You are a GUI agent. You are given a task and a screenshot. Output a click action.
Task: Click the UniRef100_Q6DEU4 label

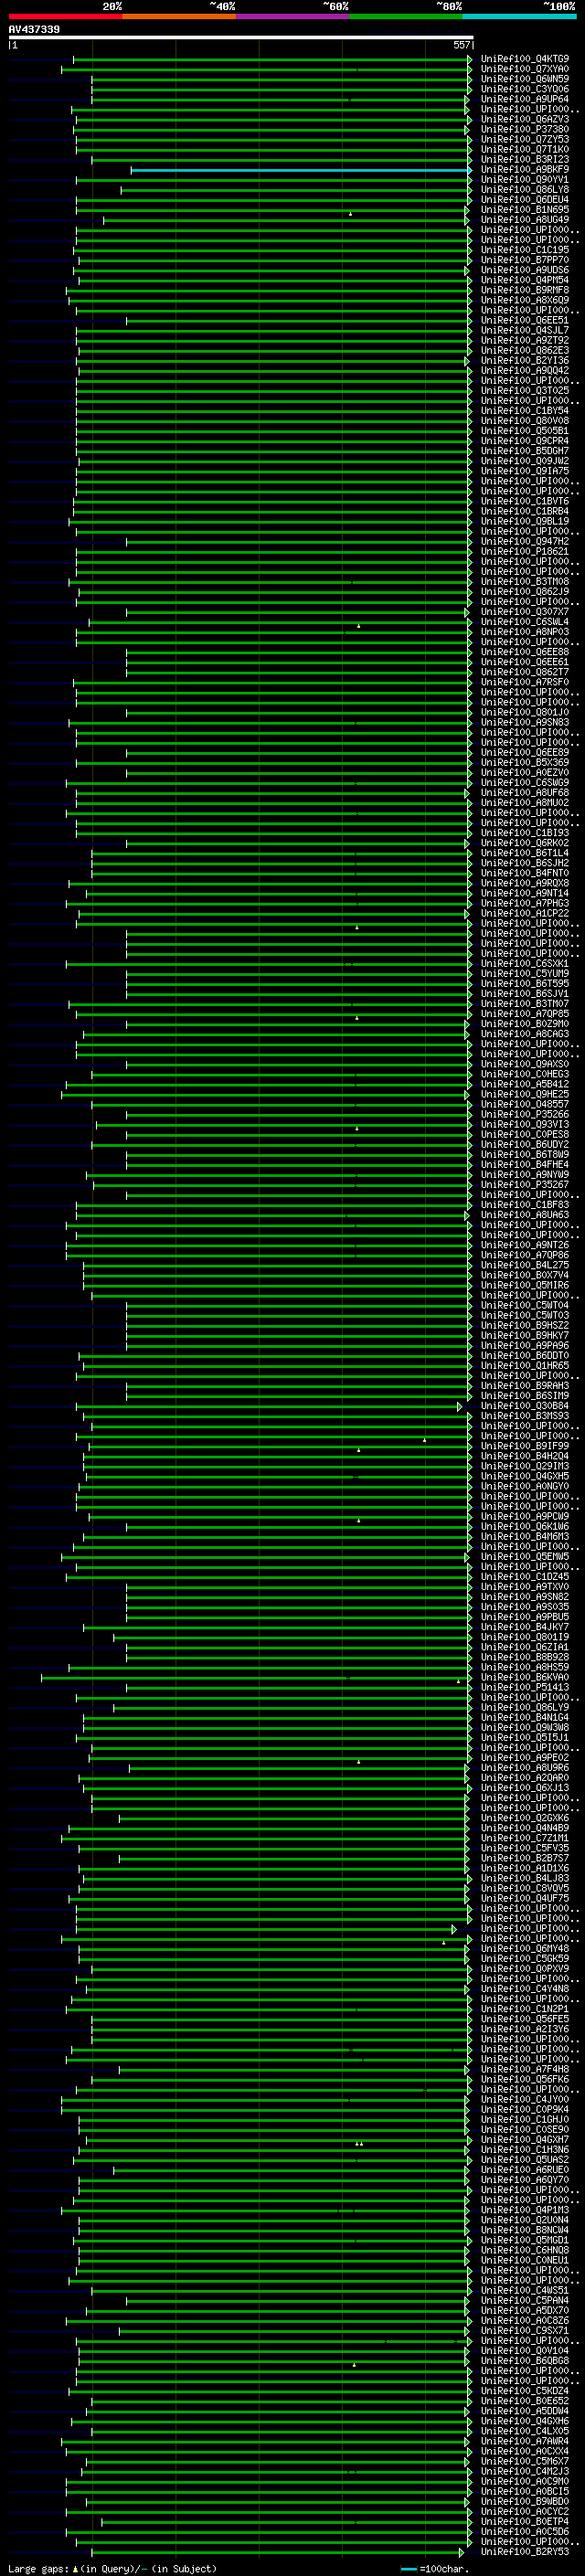pyautogui.click(x=525, y=200)
